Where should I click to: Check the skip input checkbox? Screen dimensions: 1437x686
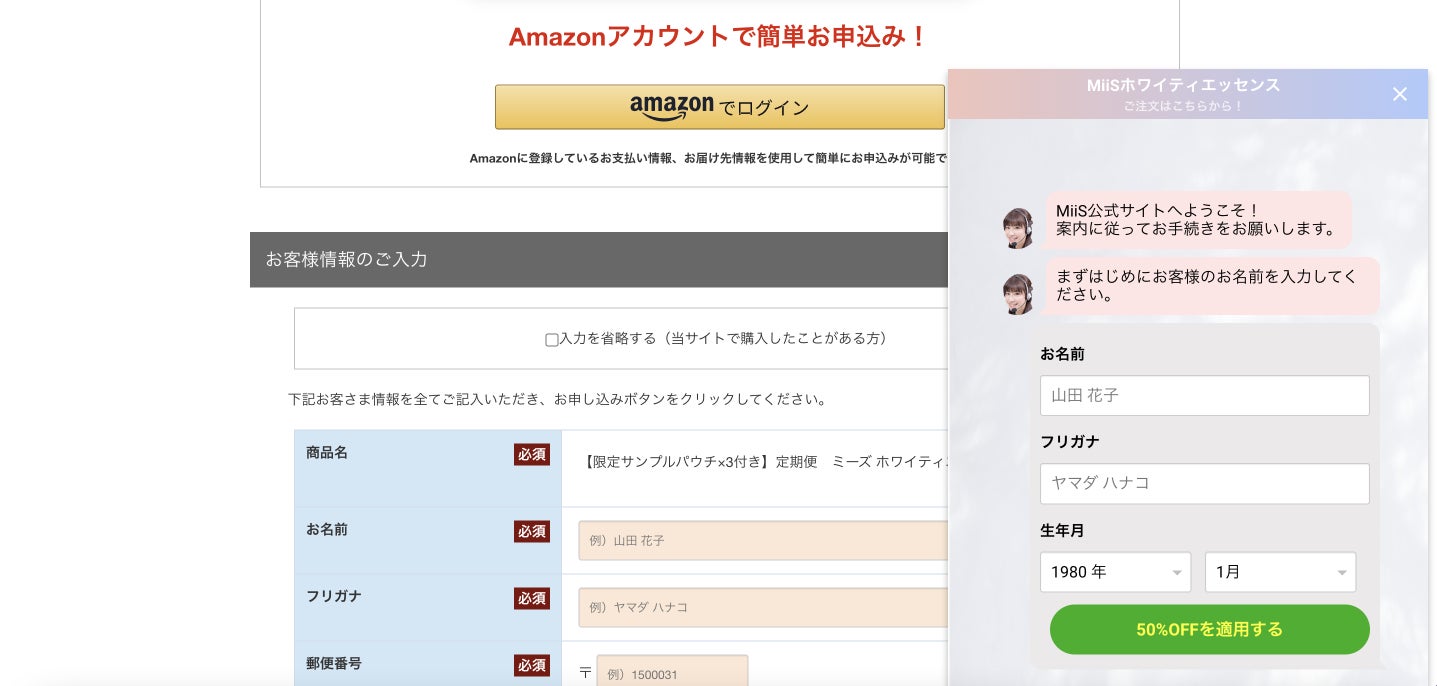tap(551, 340)
